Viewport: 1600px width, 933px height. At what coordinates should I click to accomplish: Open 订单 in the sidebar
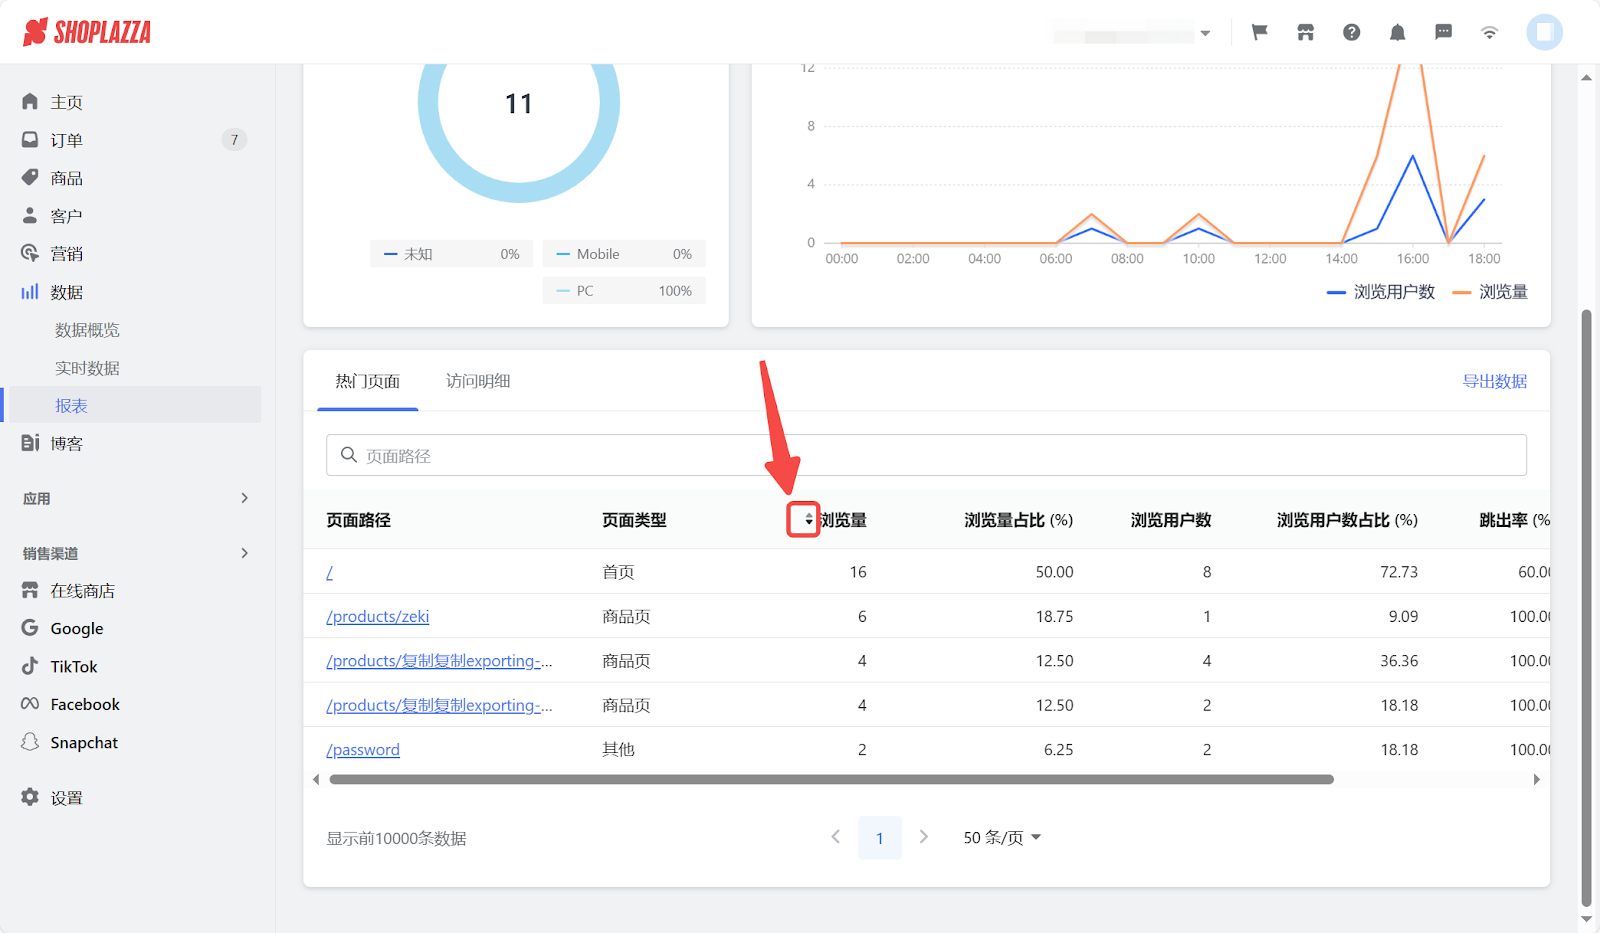(x=66, y=140)
